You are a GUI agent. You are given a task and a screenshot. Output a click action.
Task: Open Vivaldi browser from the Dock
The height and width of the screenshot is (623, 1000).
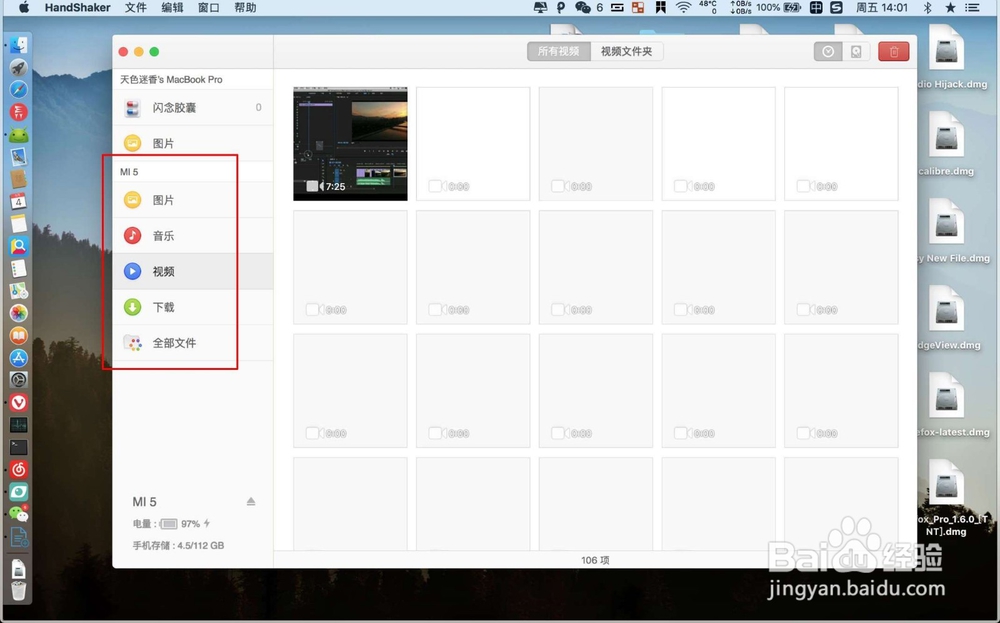(18, 402)
